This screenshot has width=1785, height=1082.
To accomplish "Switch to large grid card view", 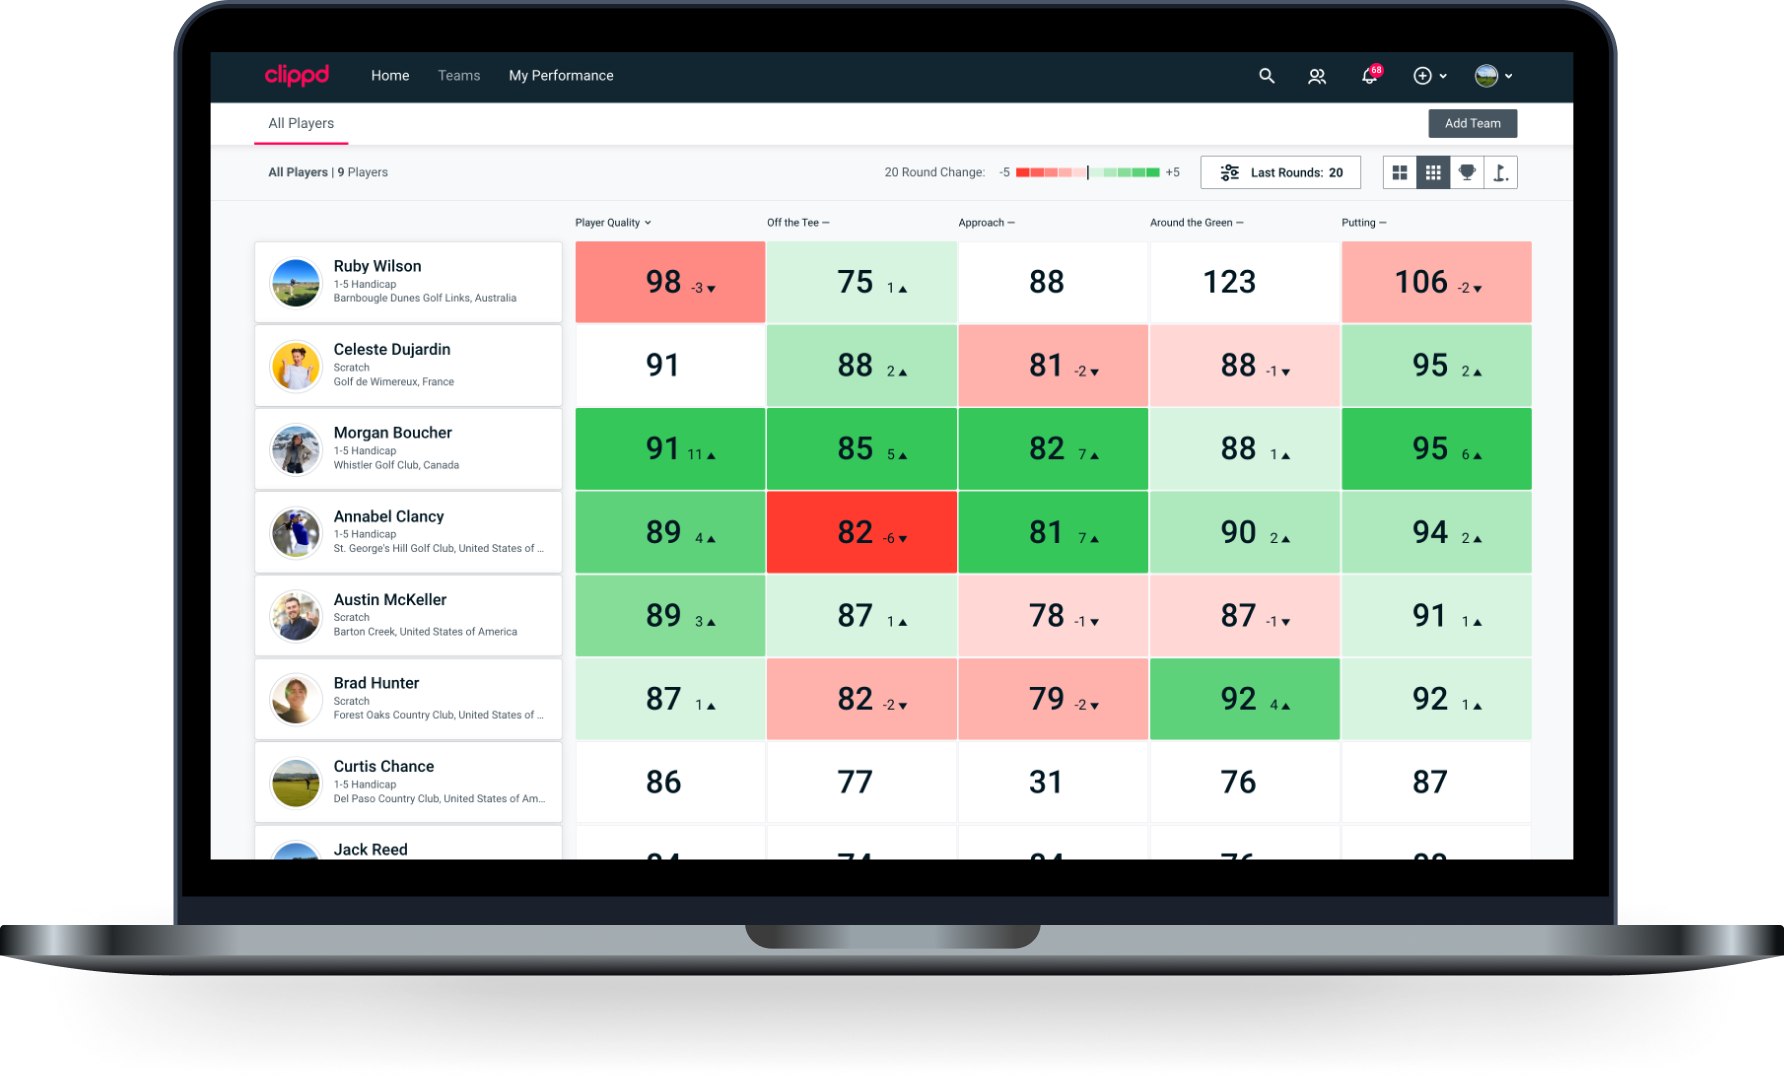I will [1400, 173].
